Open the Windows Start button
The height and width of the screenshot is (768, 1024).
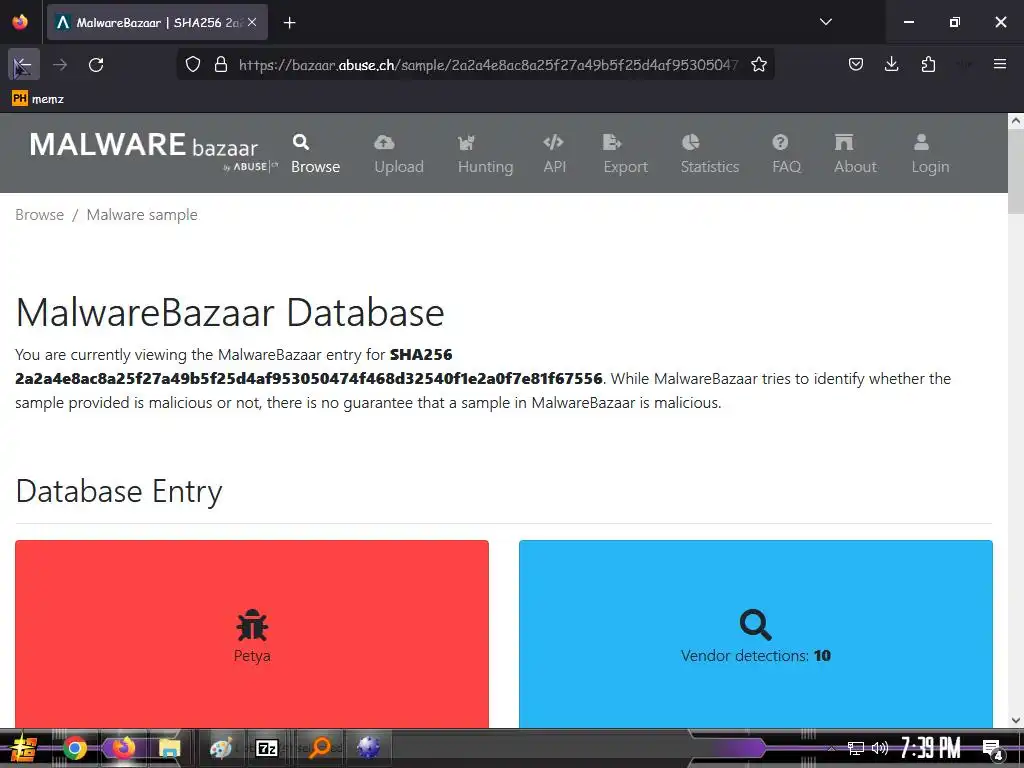[x=24, y=748]
